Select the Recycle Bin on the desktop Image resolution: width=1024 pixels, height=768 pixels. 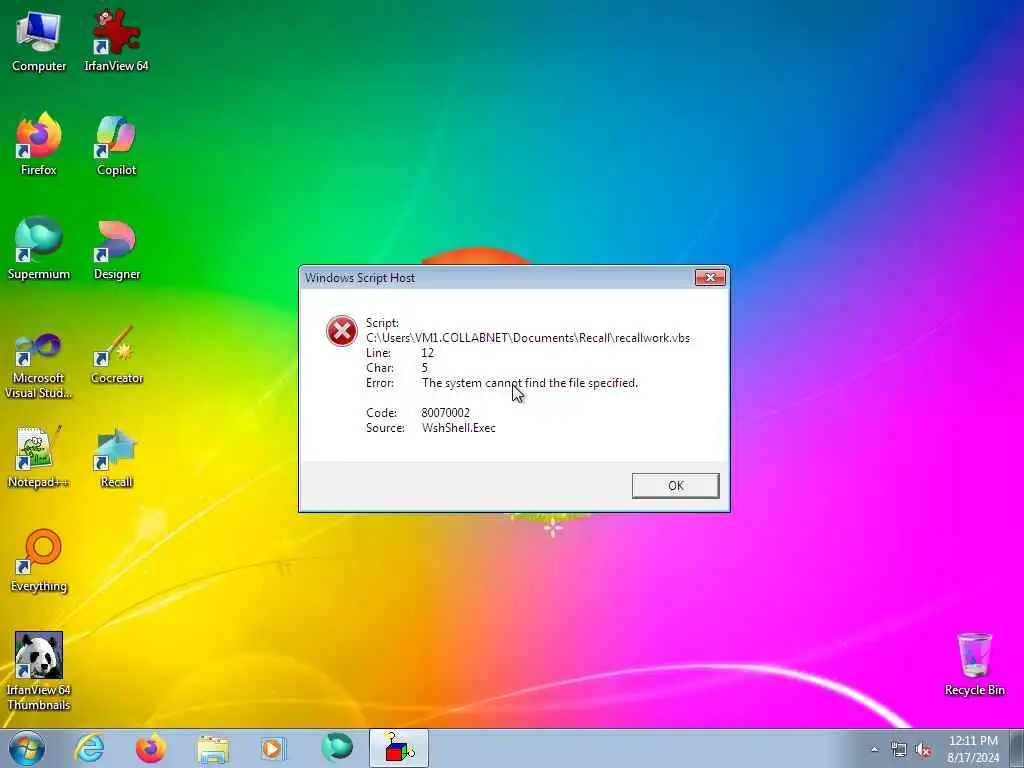(x=974, y=664)
